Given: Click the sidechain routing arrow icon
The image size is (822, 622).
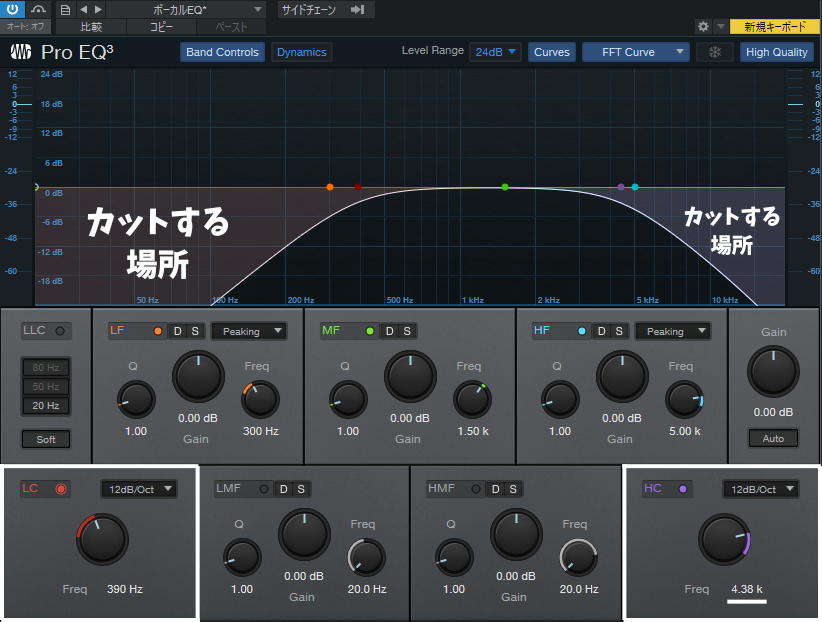Looking at the screenshot, I should point(358,9).
